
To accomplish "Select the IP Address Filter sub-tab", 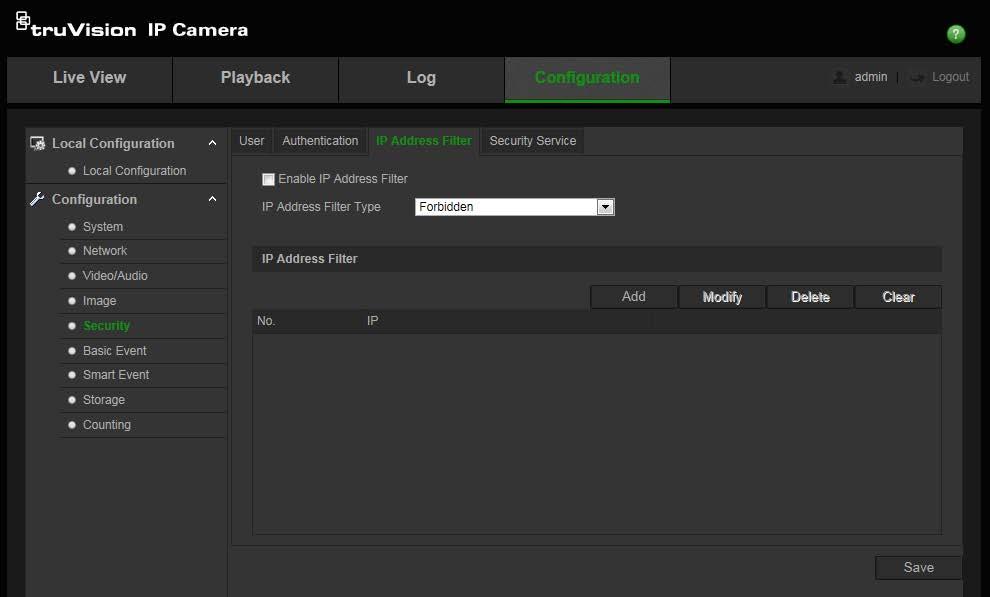I will coord(424,141).
